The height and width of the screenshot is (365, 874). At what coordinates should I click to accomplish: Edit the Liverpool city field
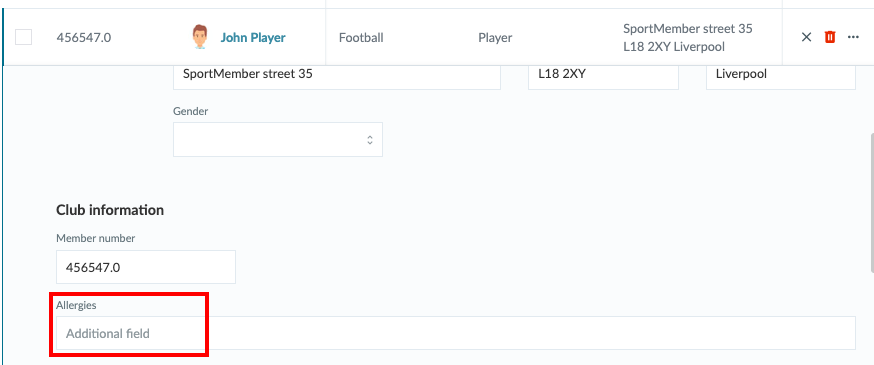780,75
